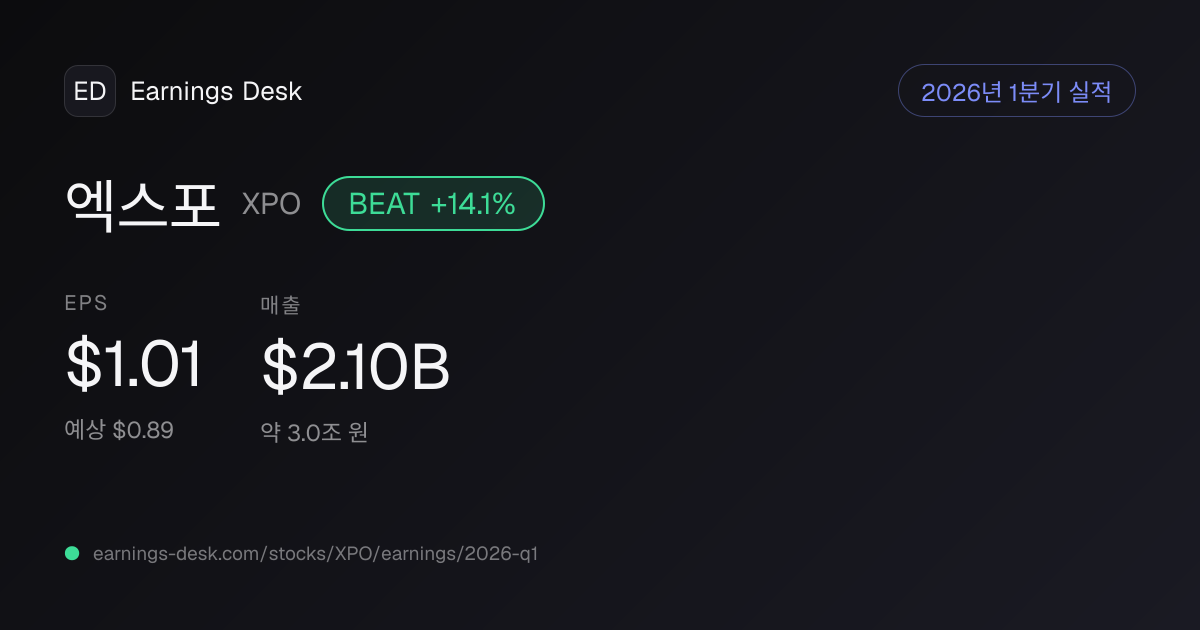Click the 약 3.0조 원 conversion text
Screen dimensions: 1200x630
pos(314,433)
